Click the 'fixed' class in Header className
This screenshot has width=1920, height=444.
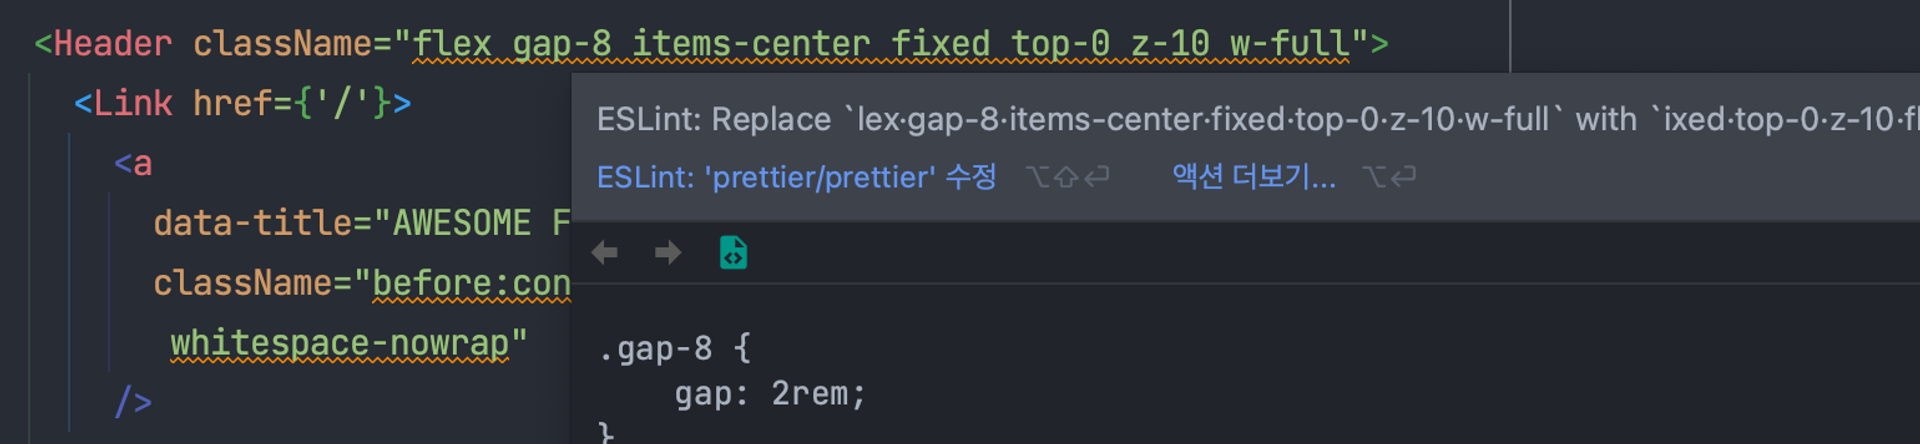940,44
